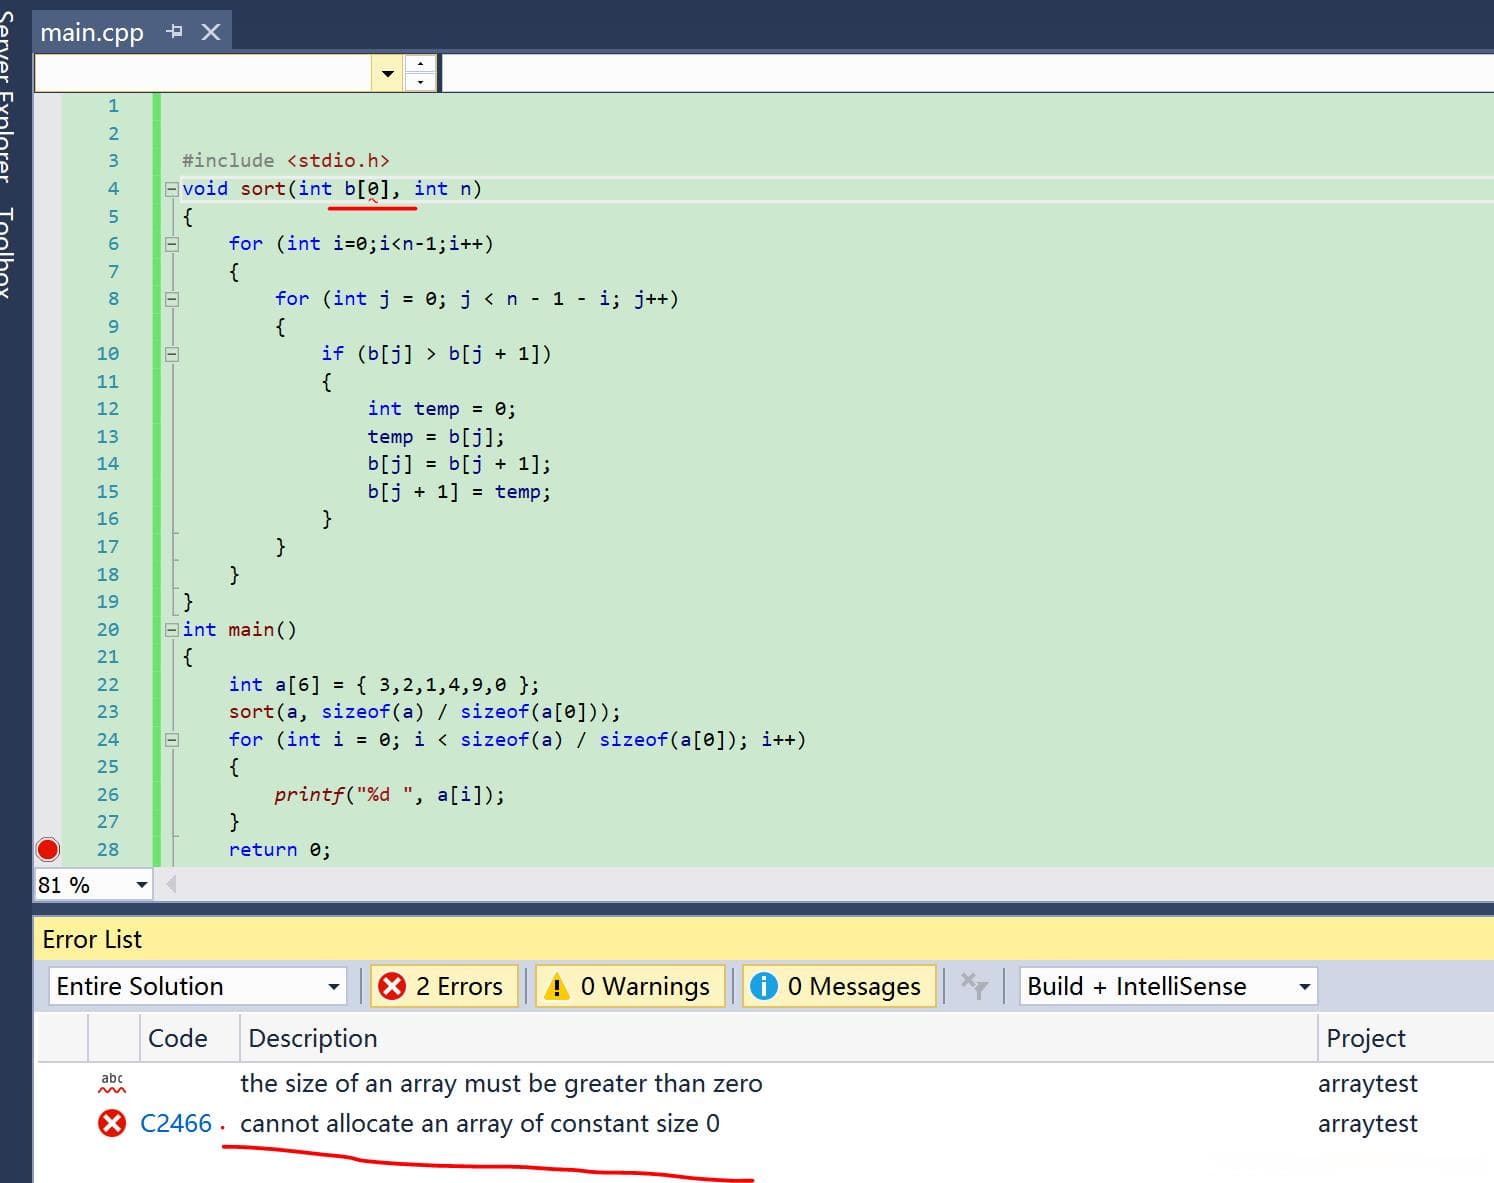Select the 'size of an array must be greater' row

point(765,1084)
